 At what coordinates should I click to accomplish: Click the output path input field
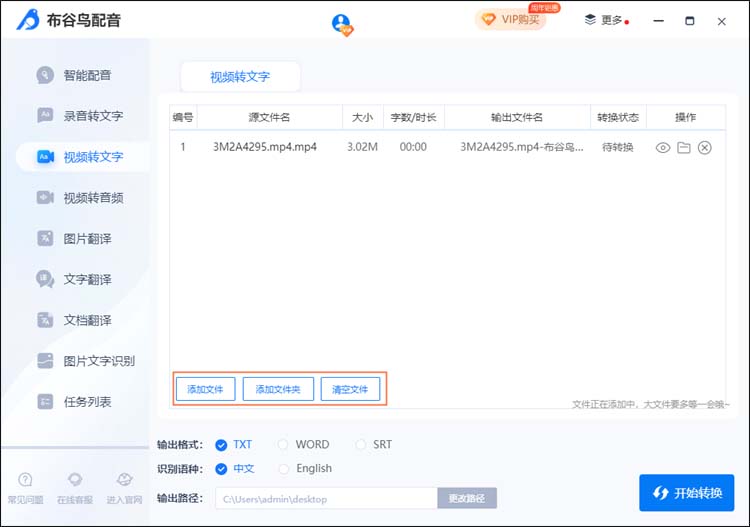(x=326, y=499)
